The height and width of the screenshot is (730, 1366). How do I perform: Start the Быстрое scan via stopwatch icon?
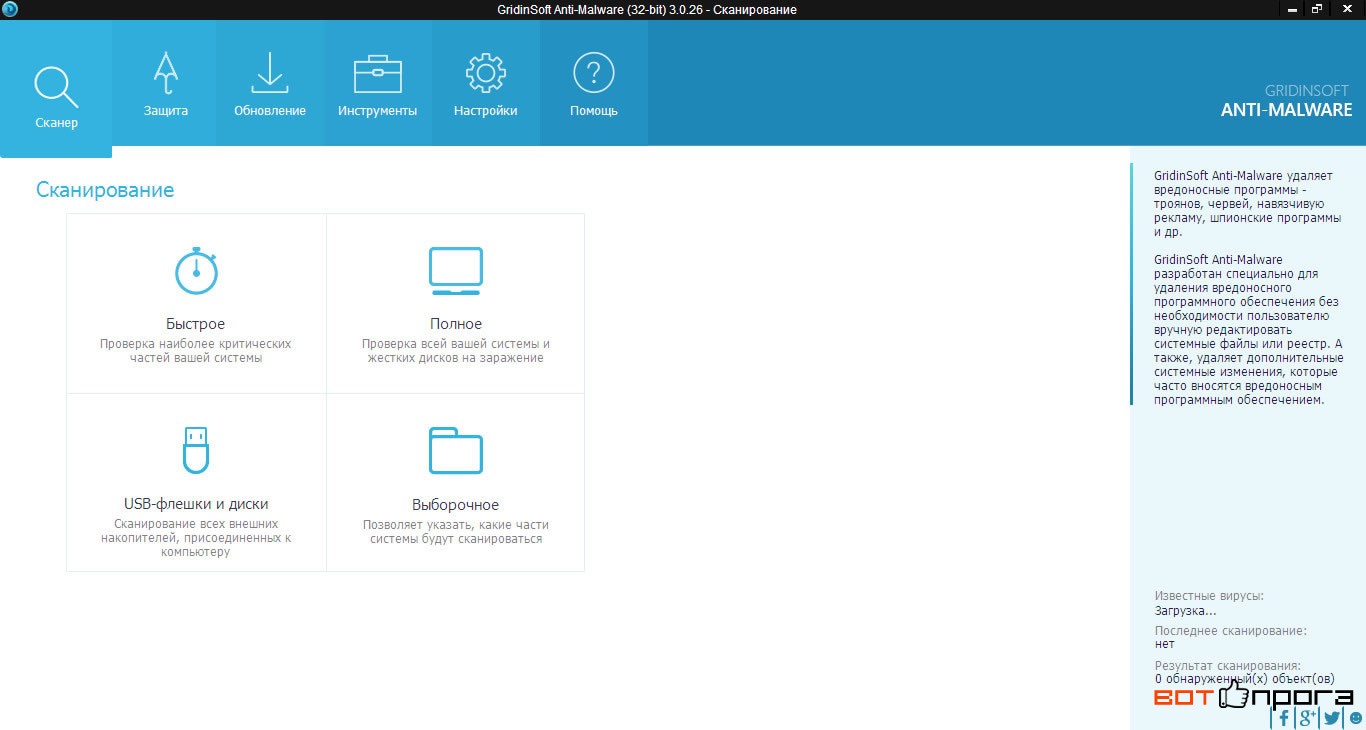point(196,270)
